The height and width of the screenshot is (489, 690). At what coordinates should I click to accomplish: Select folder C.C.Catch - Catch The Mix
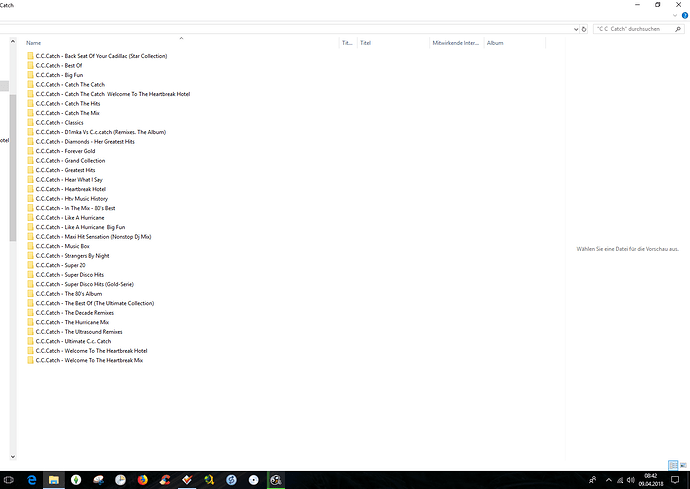(63, 113)
